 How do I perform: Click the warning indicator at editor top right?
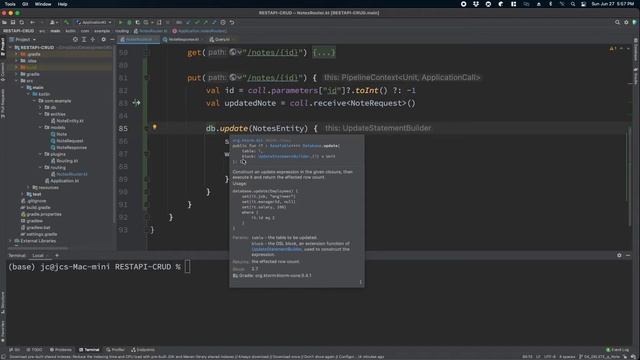click(x=612, y=48)
